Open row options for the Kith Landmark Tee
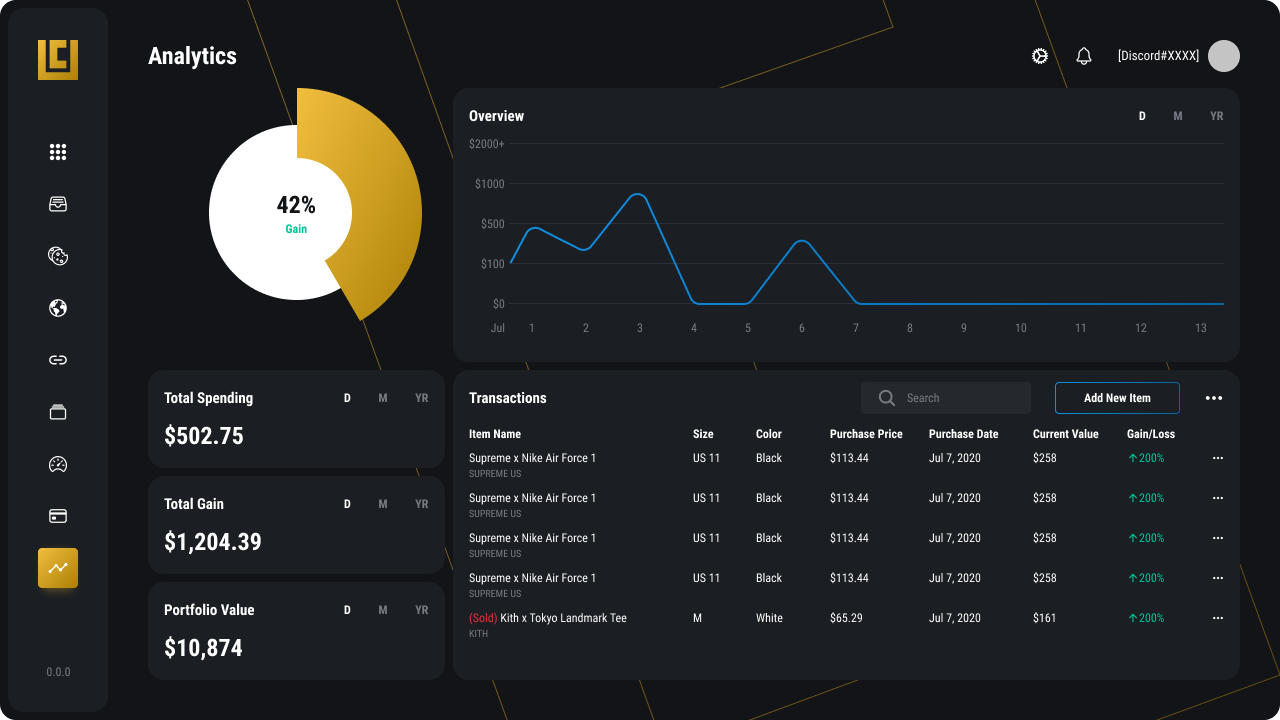This screenshot has width=1280, height=720. (1217, 618)
